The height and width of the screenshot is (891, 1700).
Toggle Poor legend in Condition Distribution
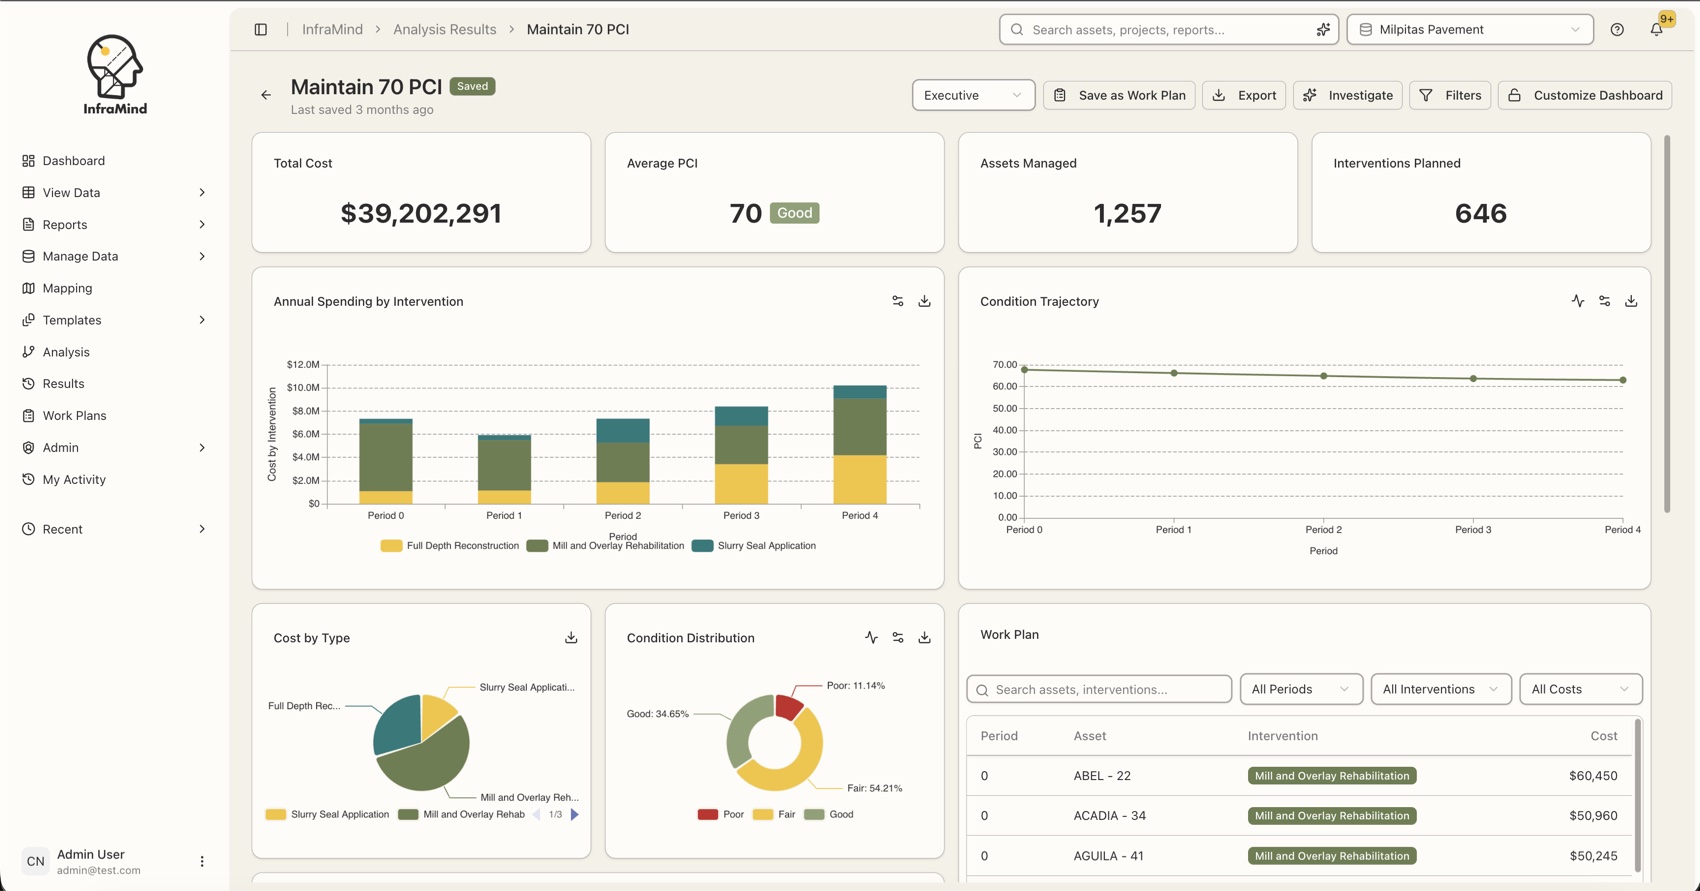point(721,815)
